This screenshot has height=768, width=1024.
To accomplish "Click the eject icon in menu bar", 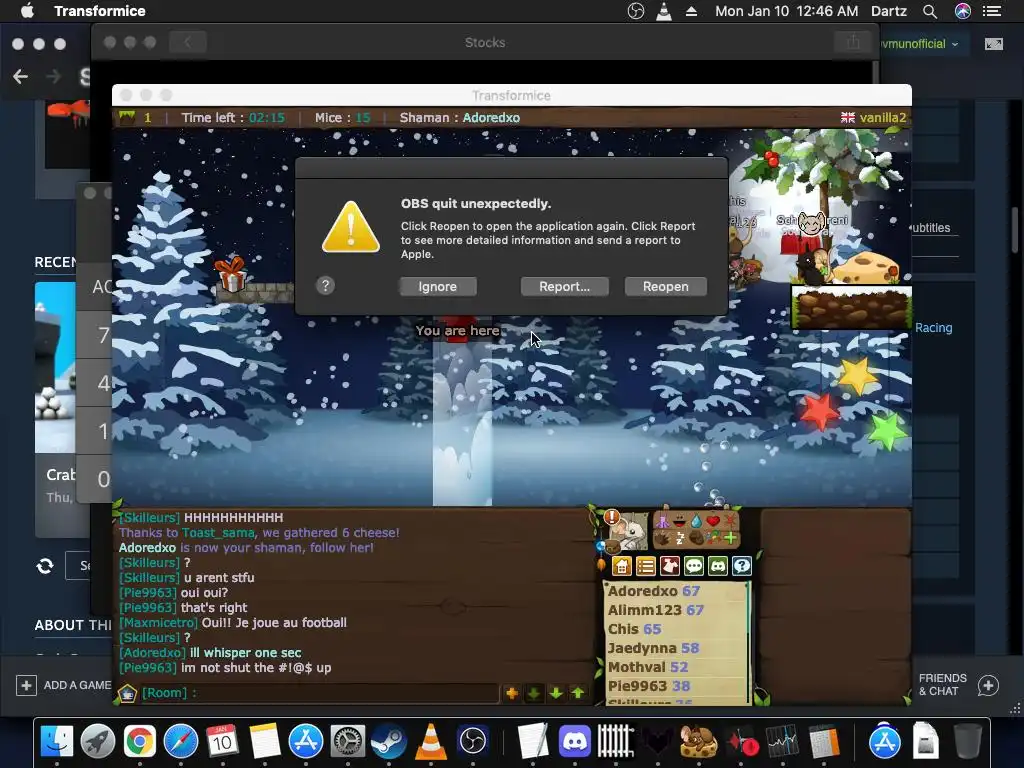I will [x=691, y=11].
